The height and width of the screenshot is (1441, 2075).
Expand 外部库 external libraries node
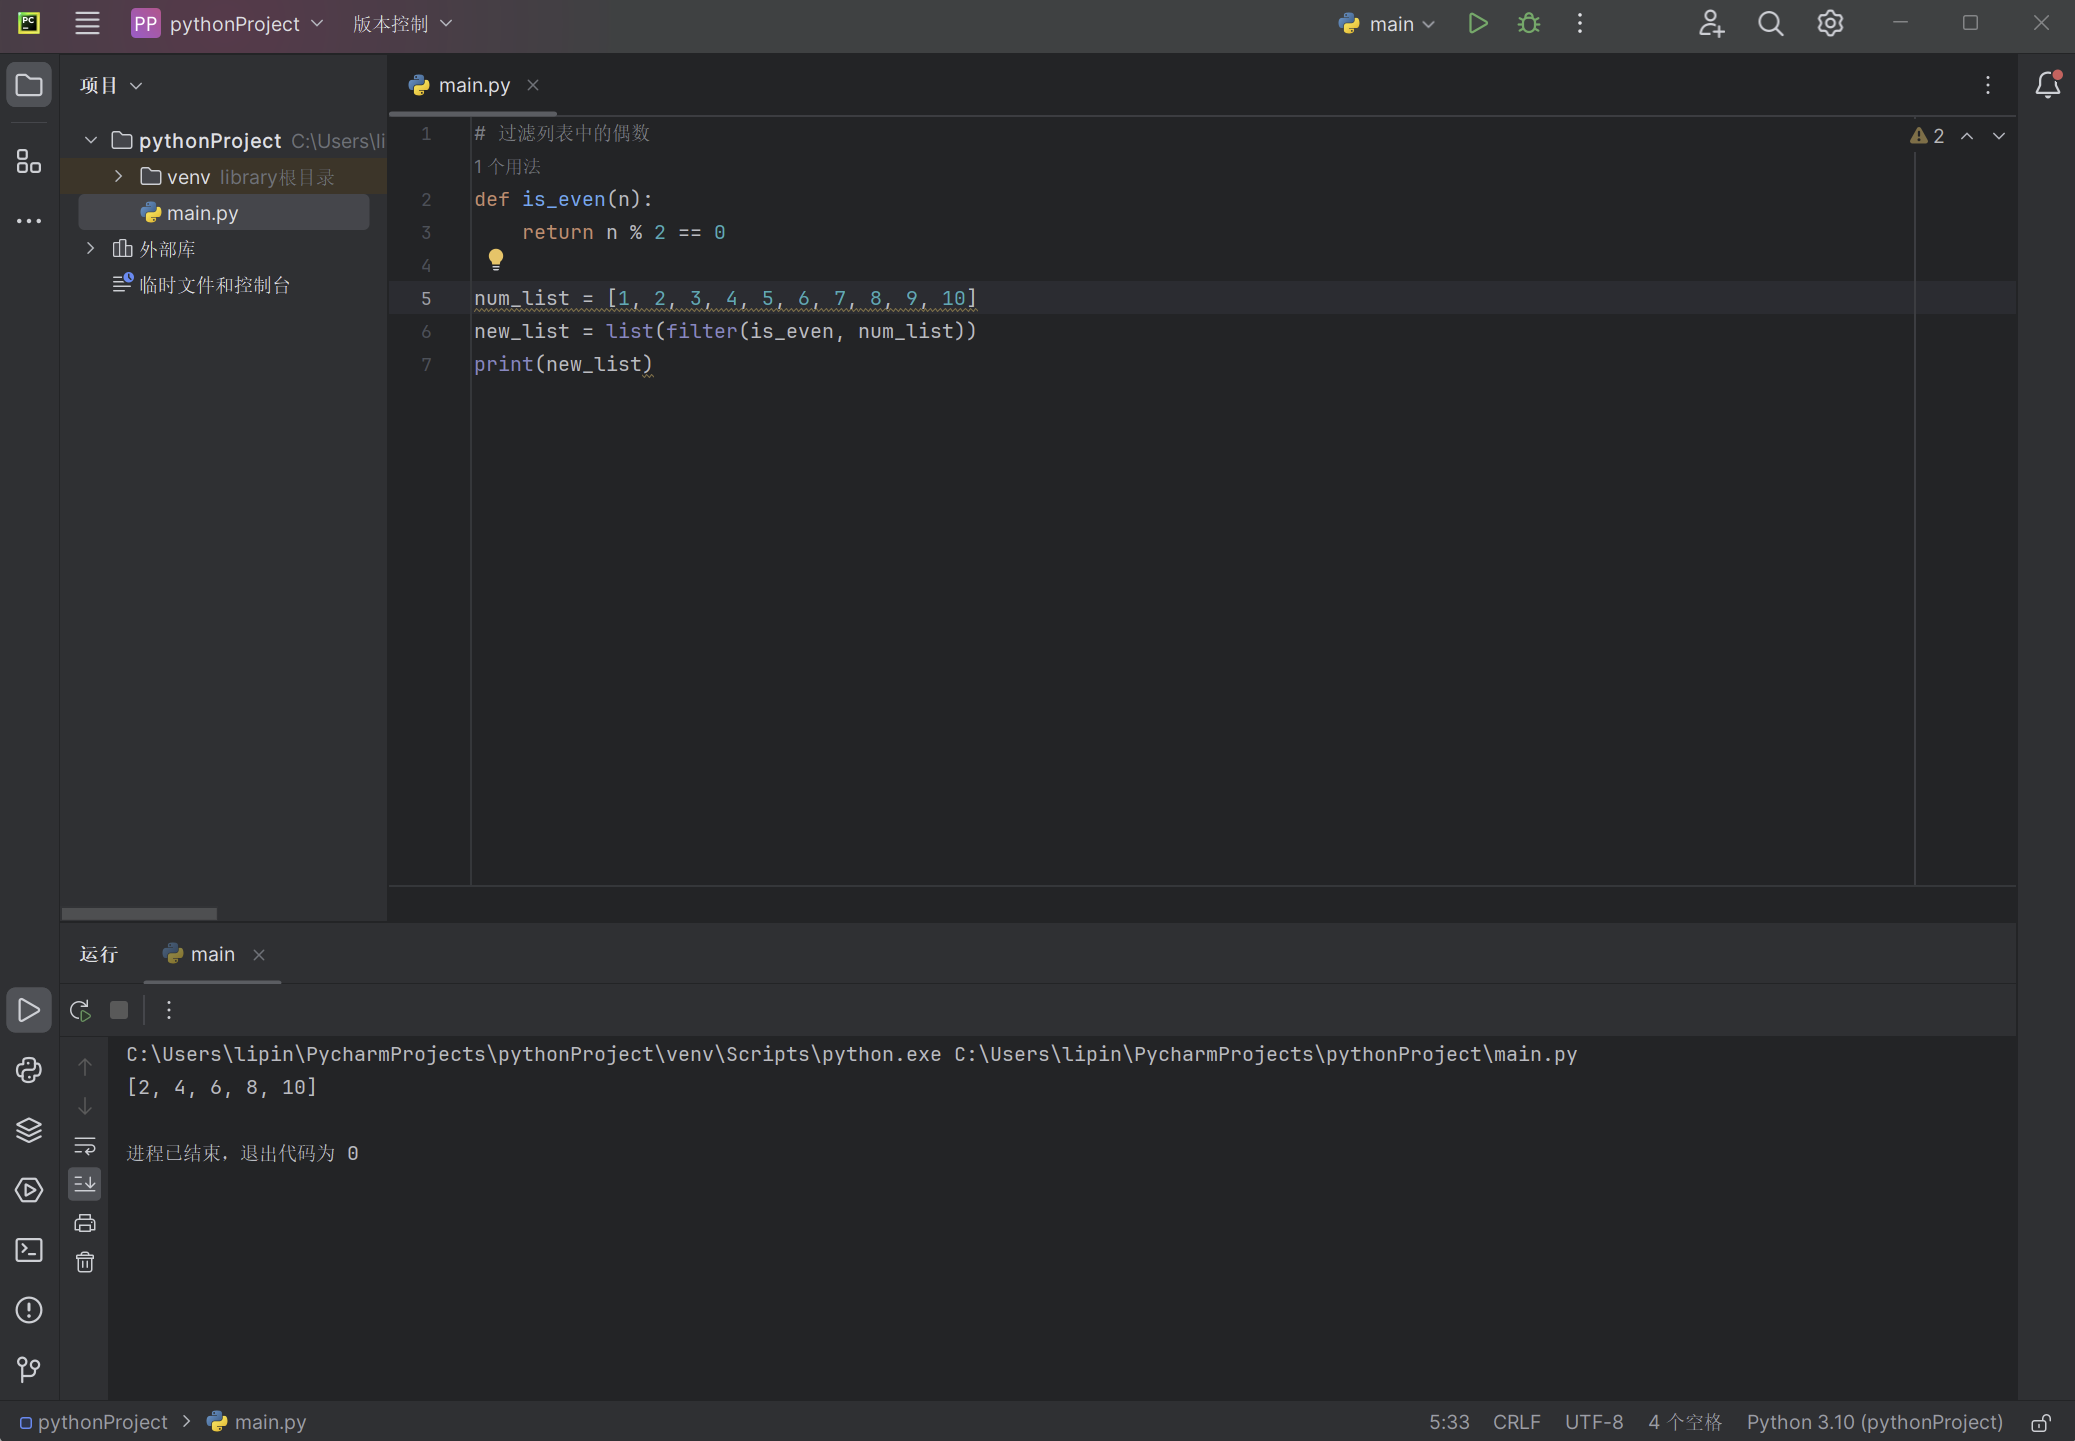click(x=91, y=248)
